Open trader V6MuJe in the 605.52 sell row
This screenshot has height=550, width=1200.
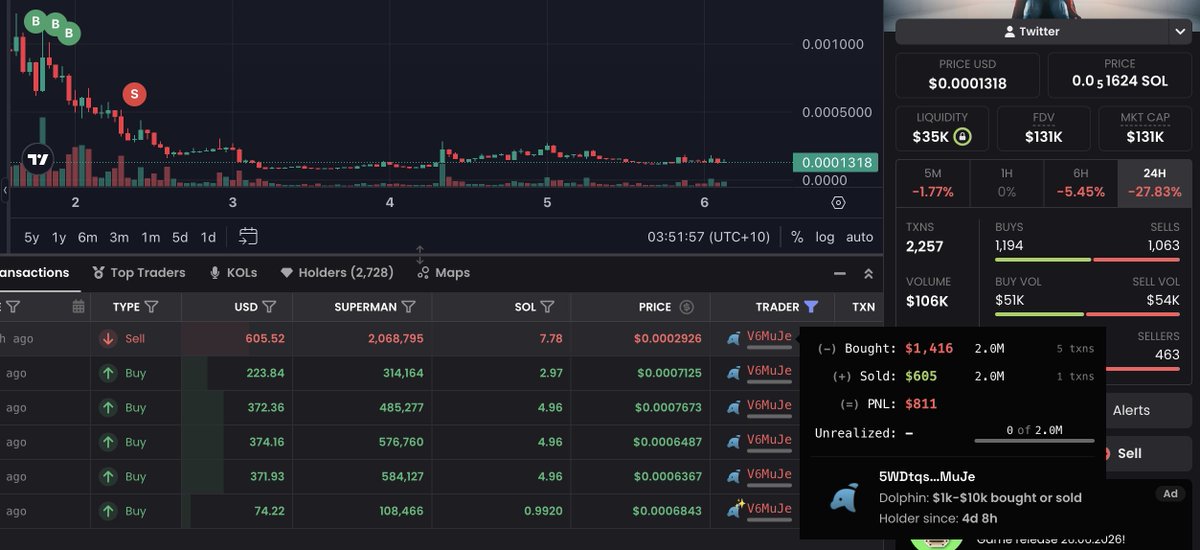769,337
